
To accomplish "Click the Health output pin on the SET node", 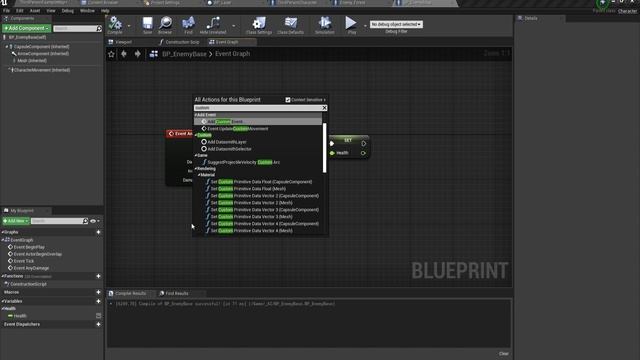I will 363,153.
